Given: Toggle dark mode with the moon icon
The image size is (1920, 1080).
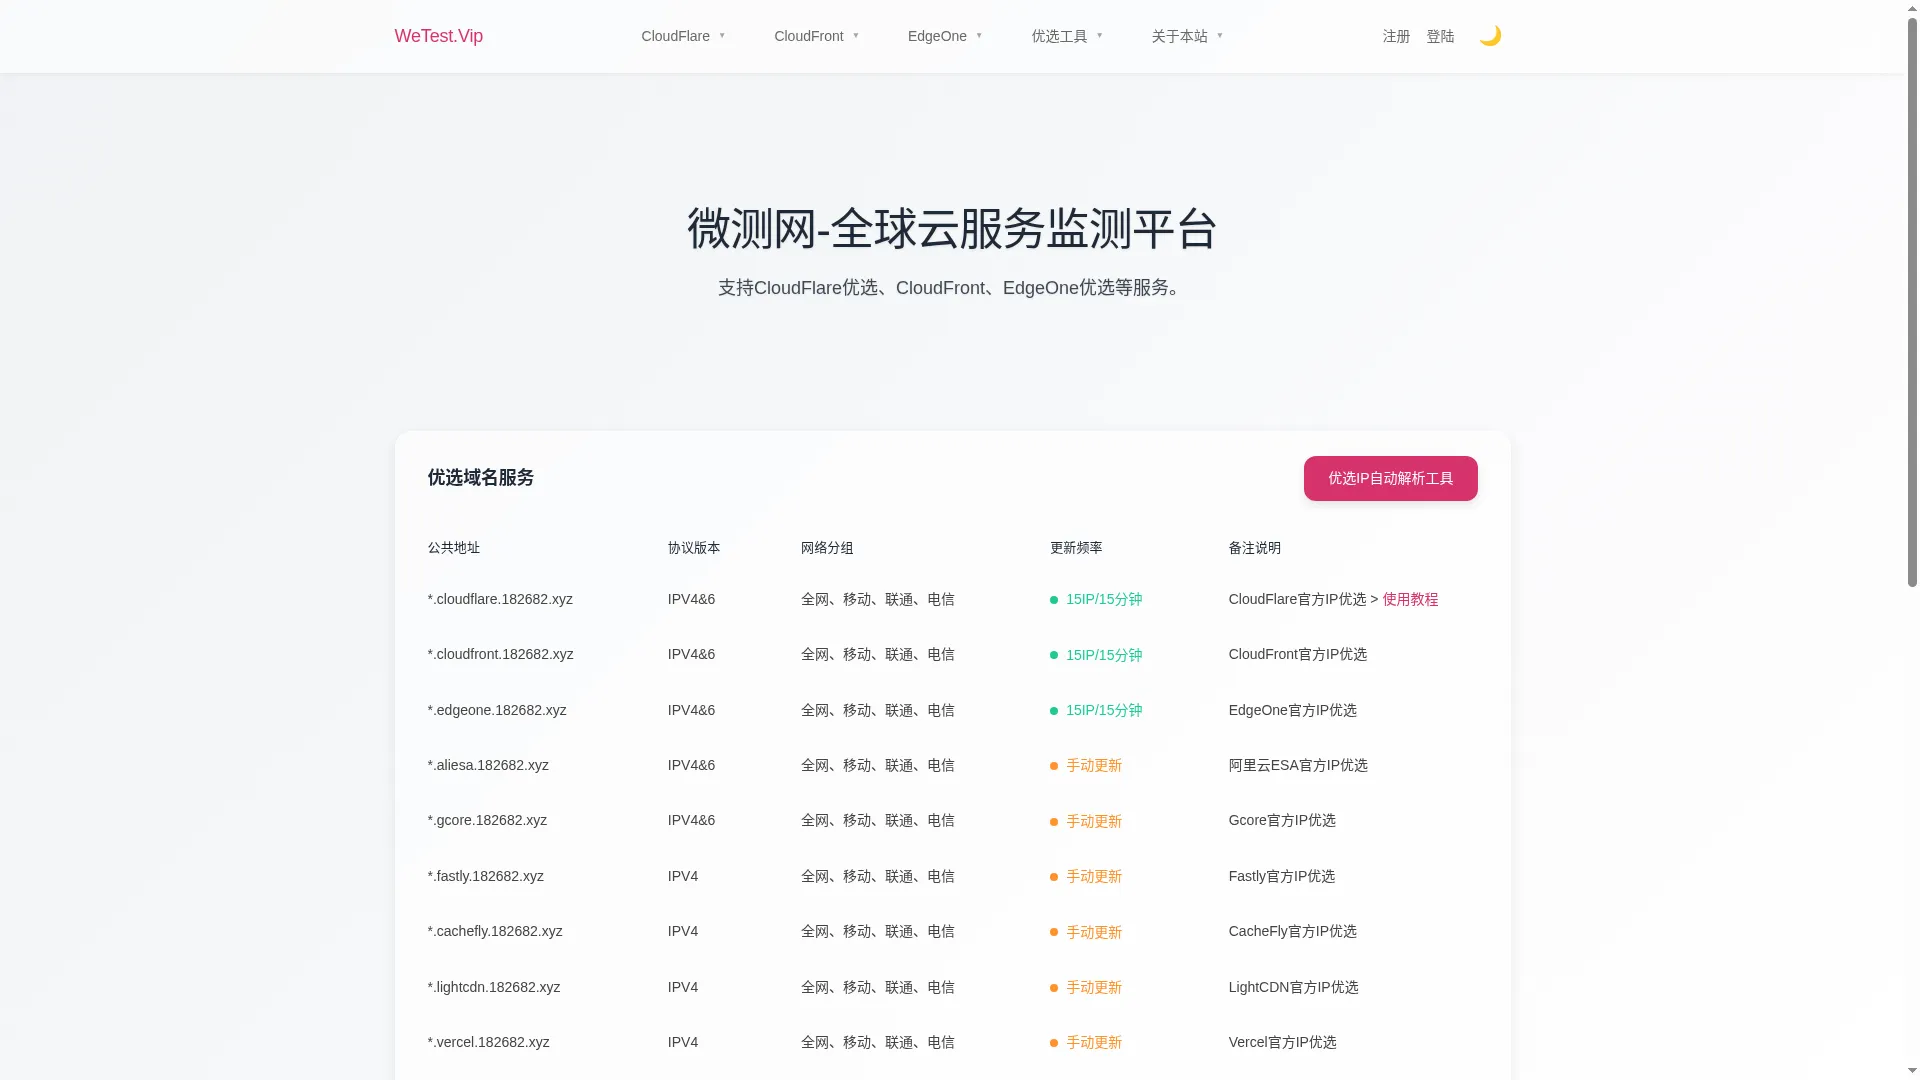Looking at the screenshot, I should (x=1490, y=36).
